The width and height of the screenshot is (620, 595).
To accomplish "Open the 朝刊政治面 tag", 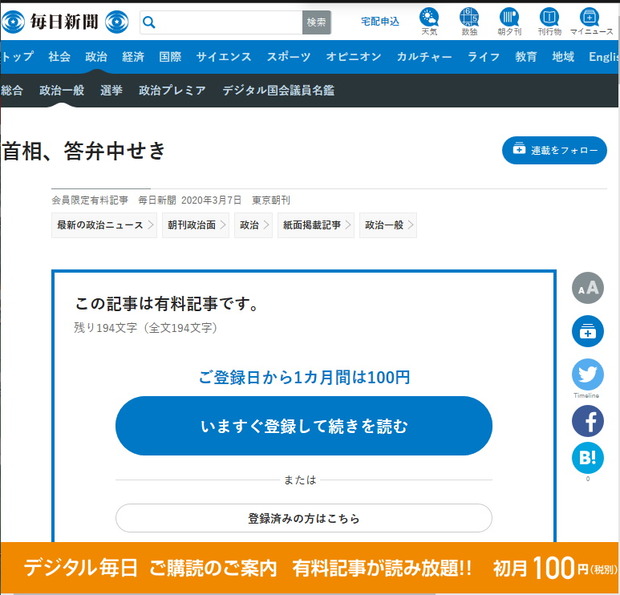I will pyautogui.click(x=196, y=225).
